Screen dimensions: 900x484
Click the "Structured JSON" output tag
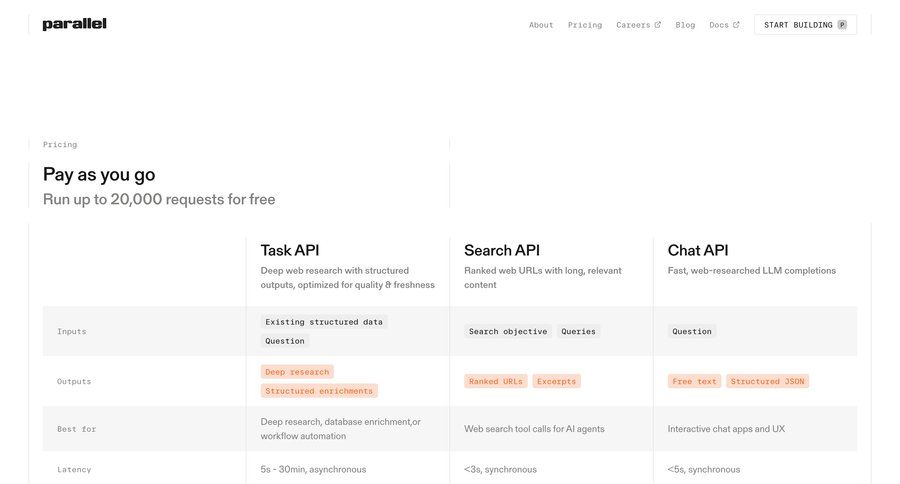coord(767,381)
